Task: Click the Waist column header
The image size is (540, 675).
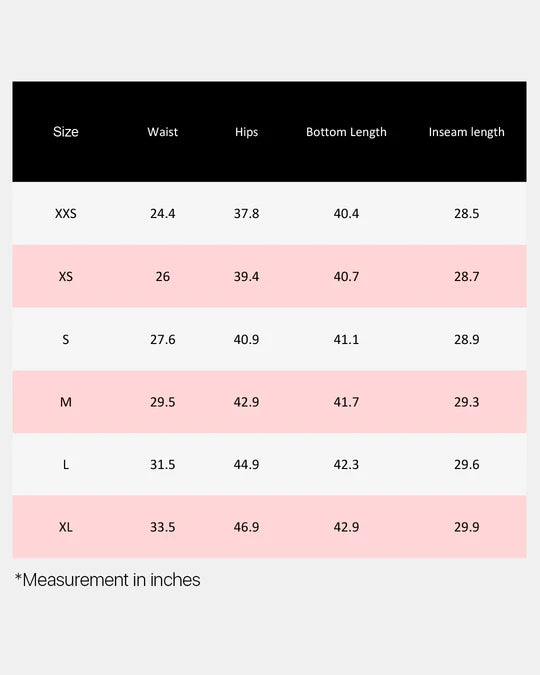Action: 162,132
